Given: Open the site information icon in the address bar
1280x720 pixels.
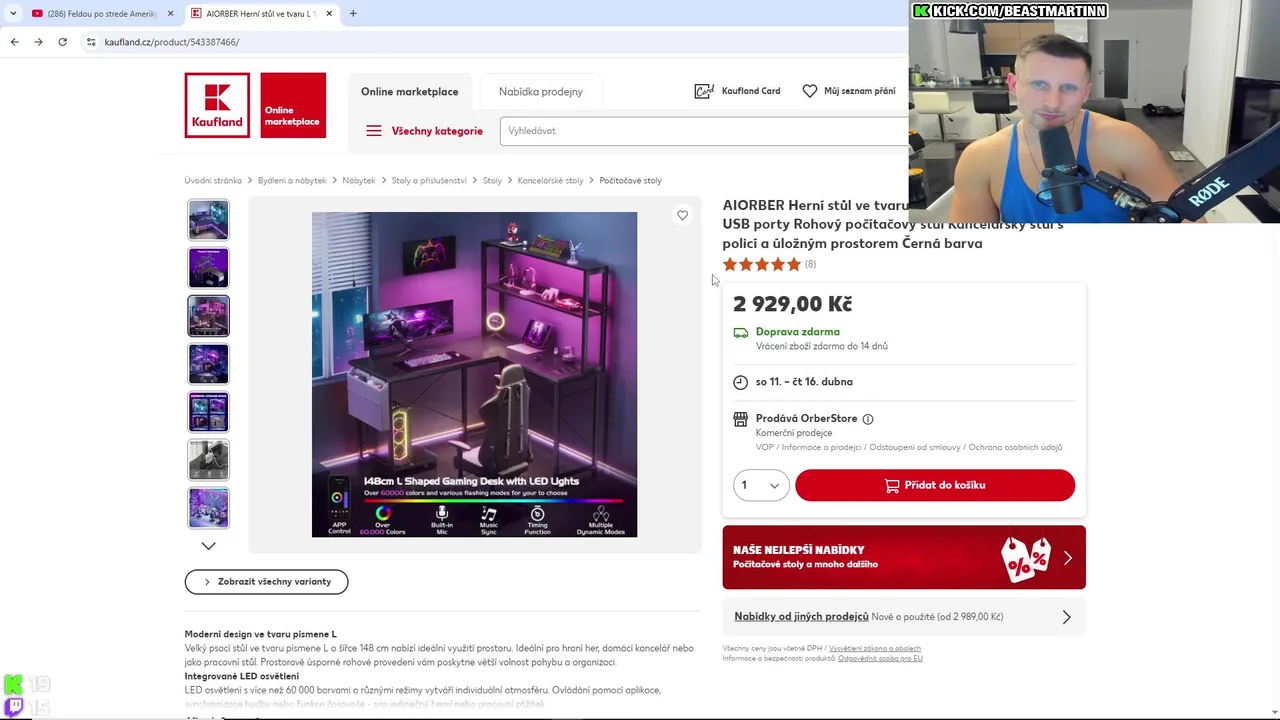Looking at the screenshot, I should click(x=91, y=42).
